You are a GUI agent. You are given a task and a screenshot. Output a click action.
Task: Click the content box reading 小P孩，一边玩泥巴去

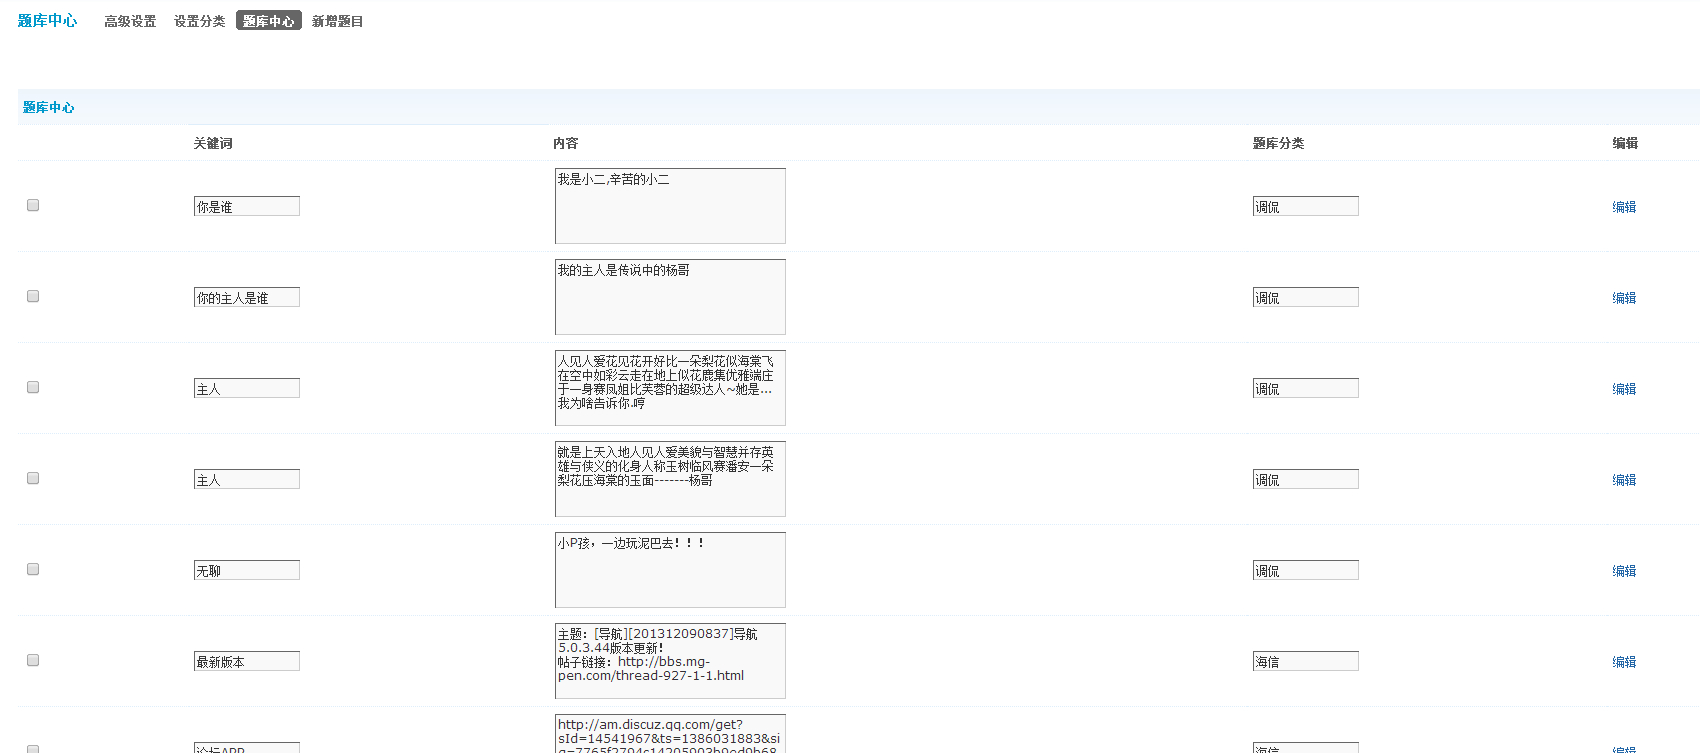click(670, 570)
